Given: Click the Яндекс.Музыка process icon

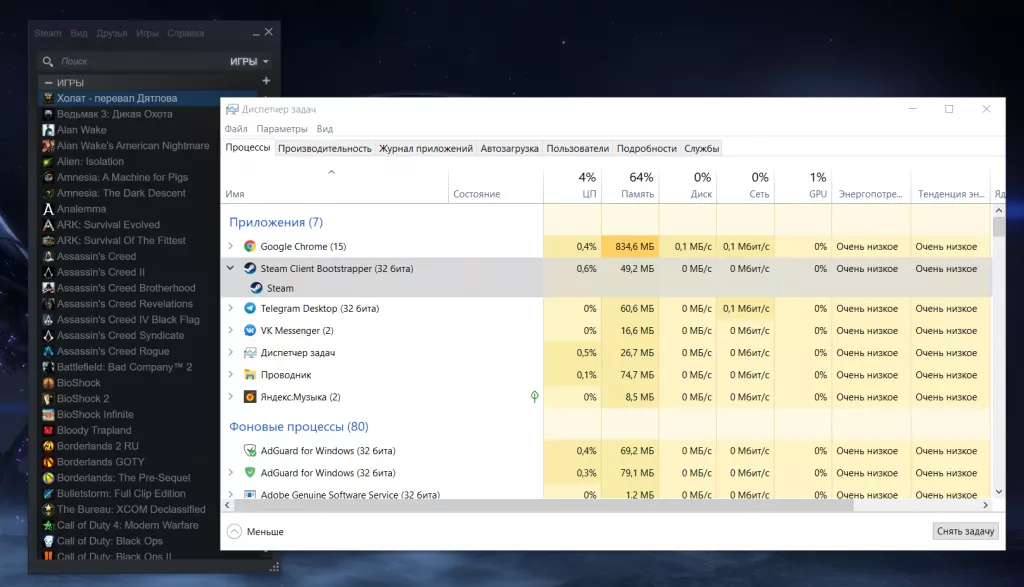Looking at the screenshot, I should click(250, 397).
